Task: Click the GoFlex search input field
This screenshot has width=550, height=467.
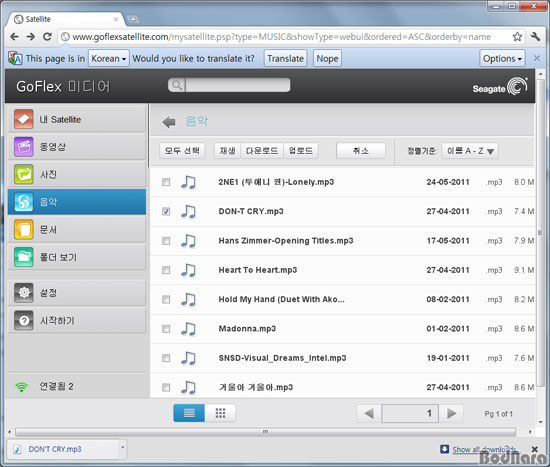Action: coord(237,85)
